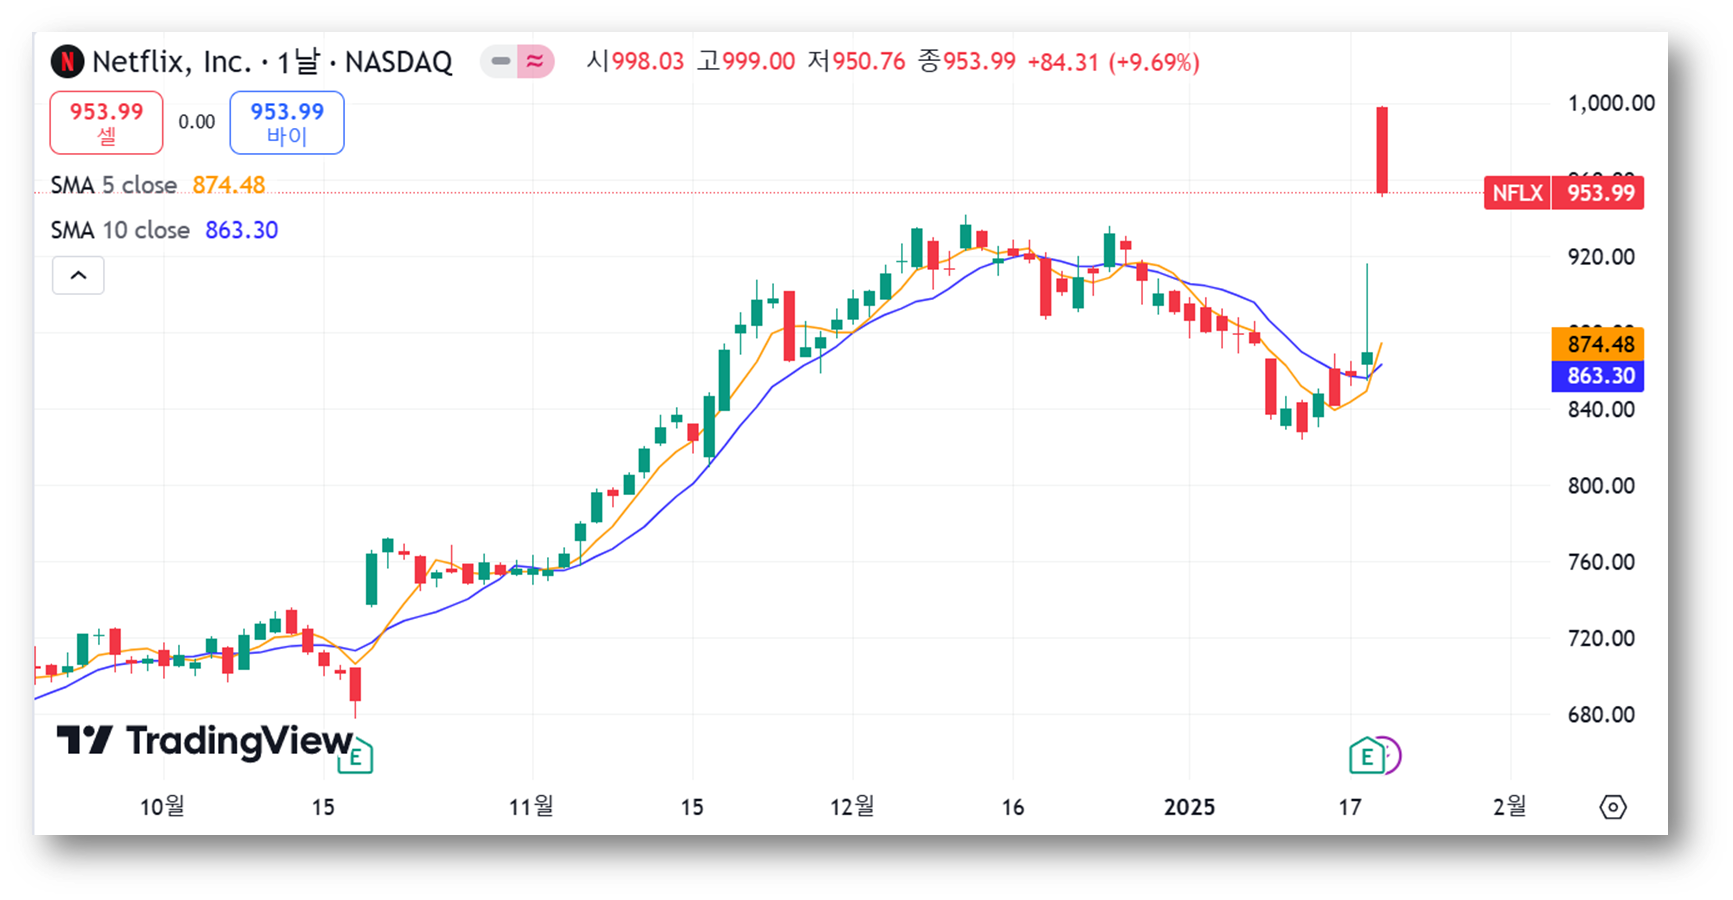This screenshot has height=900, width=1733.
Task: Click the SMA 5 value 874.48 in legend
Action: [x=229, y=185]
